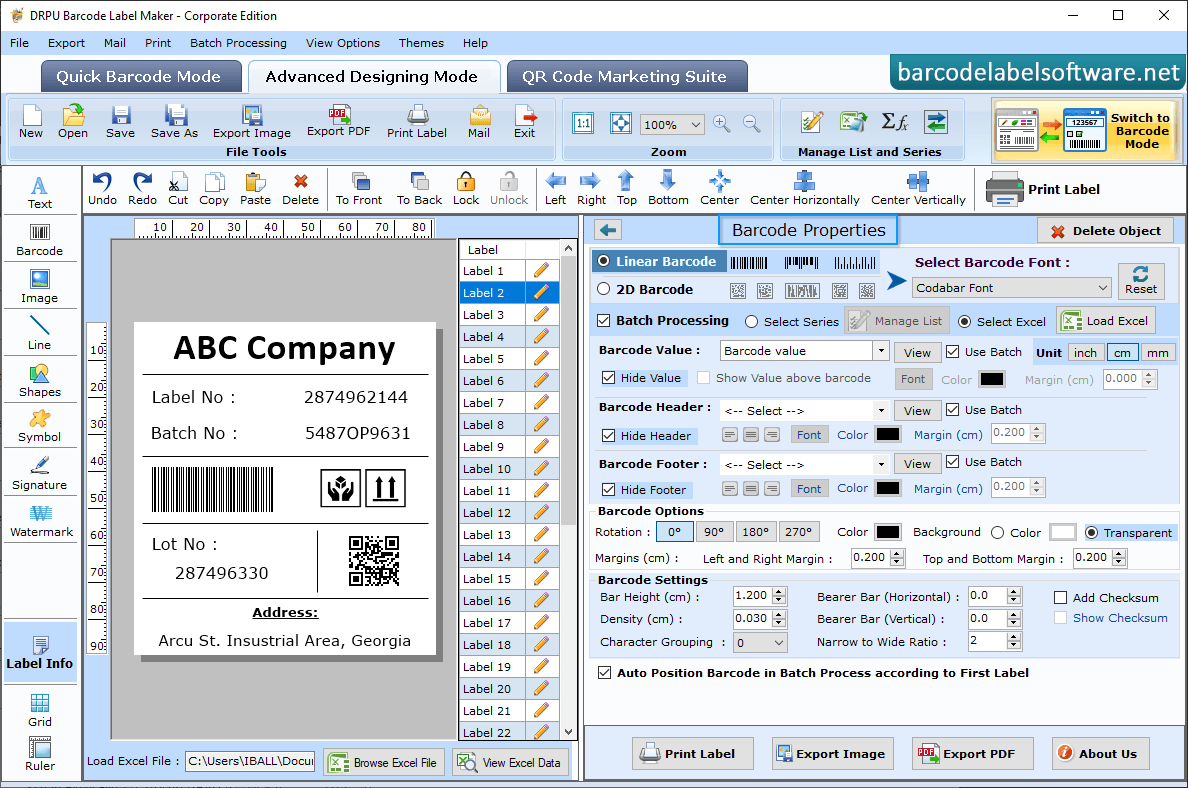Uncheck the Hide Value checkbox

pos(608,377)
